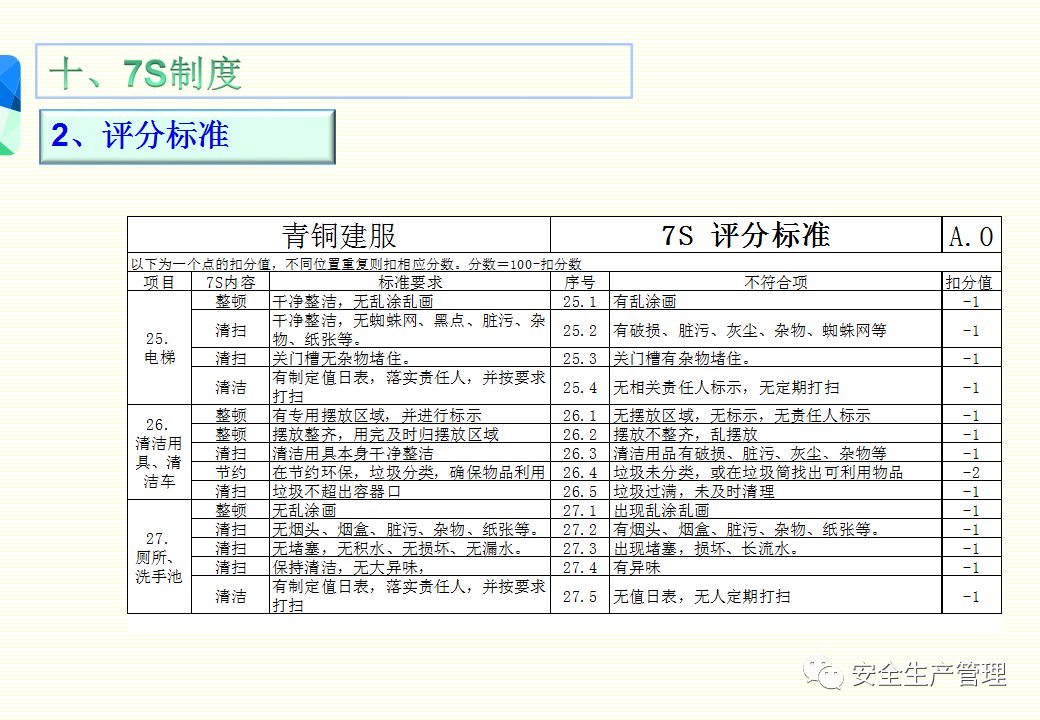1040x720 pixels.
Task: Click cell 清洁用品有破损、脏污、灰尘、杂物等
Action: click(775, 453)
